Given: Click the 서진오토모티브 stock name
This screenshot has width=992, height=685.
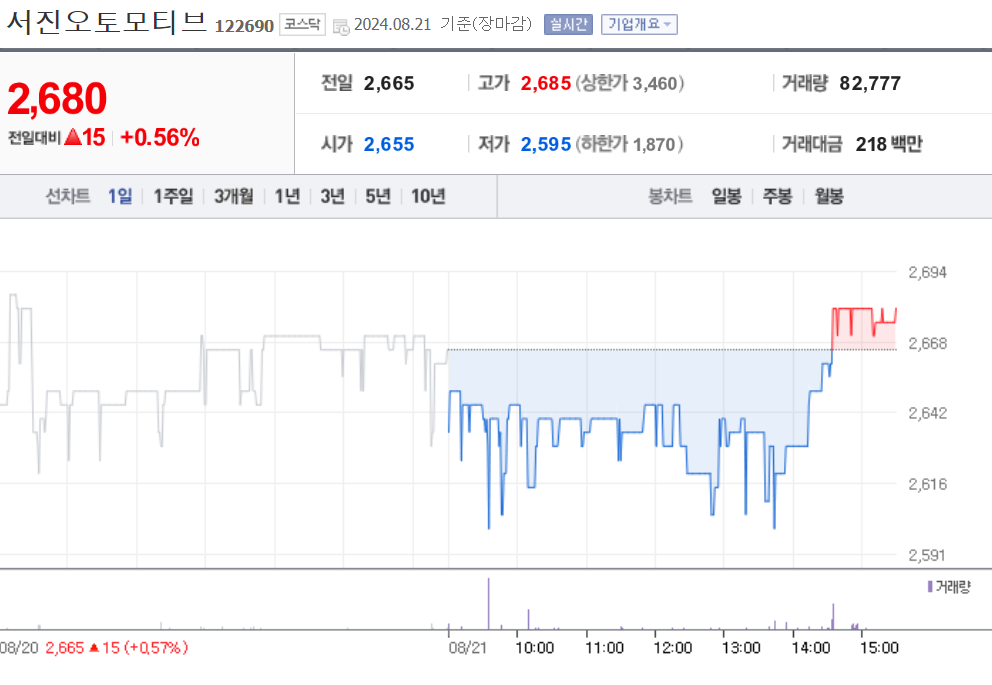Looking at the screenshot, I should [106, 22].
